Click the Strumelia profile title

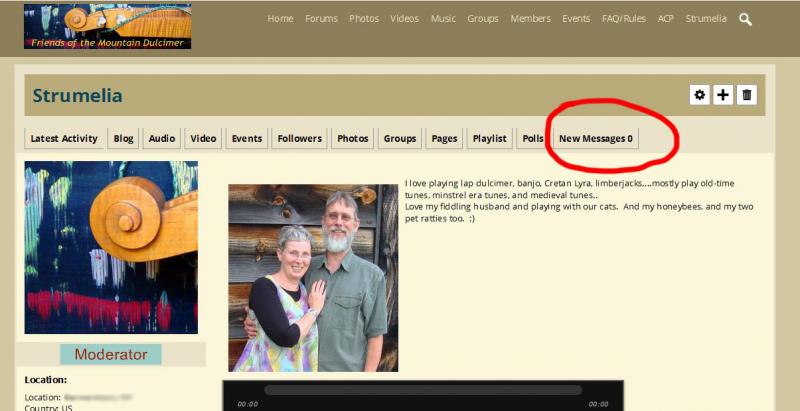[78, 95]
